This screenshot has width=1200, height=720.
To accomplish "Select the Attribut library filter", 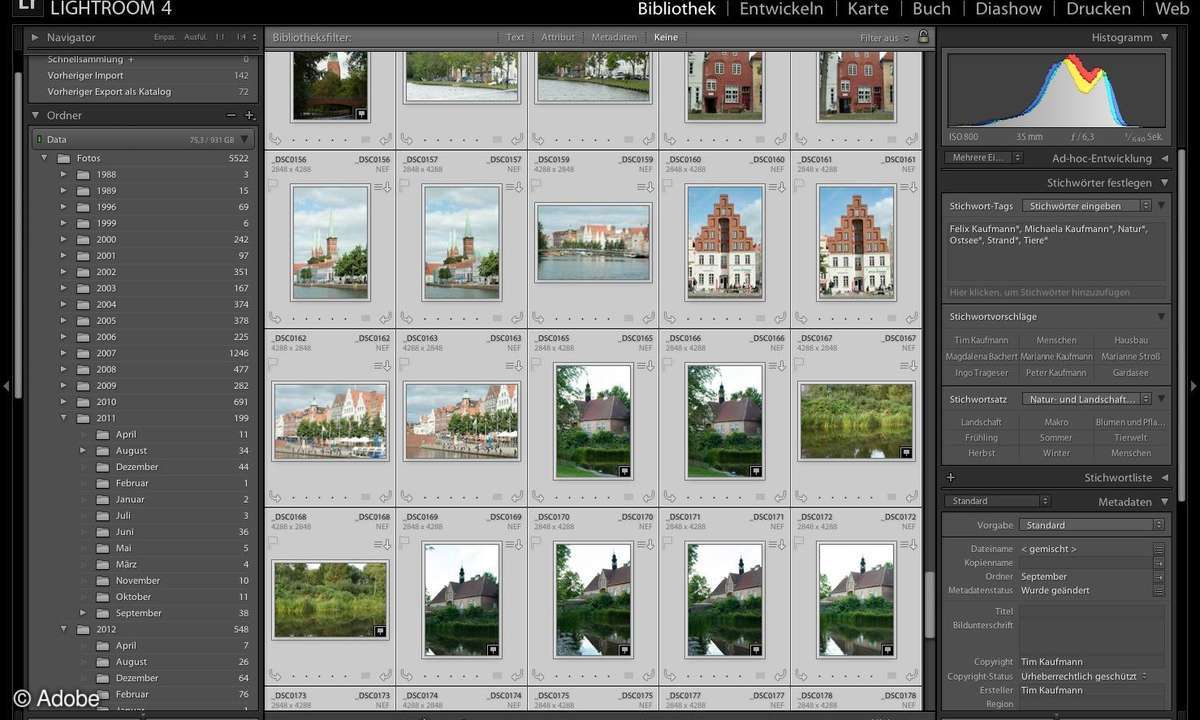I will coord(558,38).
